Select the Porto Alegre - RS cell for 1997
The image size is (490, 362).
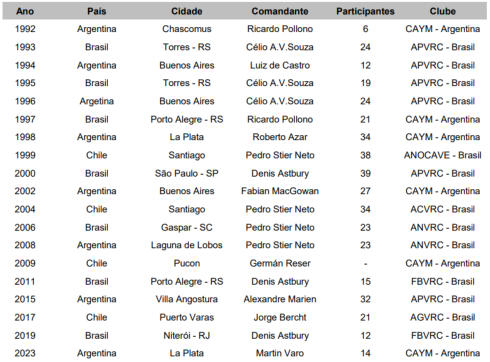pyautogui.click(x=187, y=119)
